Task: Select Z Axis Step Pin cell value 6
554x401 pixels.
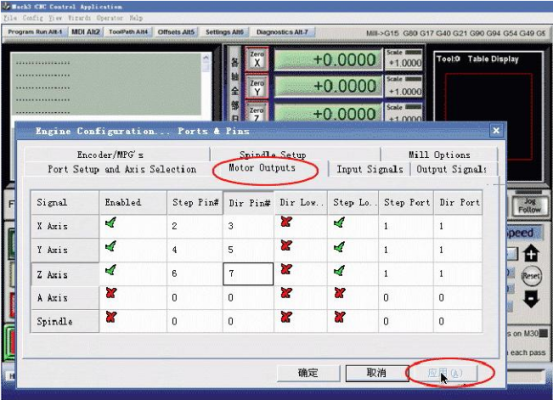Action: pyautogui.click(x=195, y=273)
